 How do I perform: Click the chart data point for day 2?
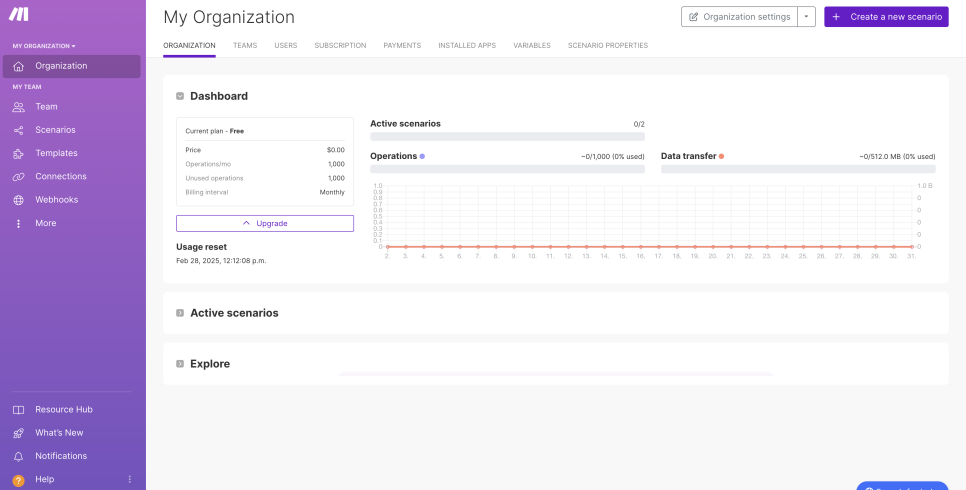[x=388, y=247]
